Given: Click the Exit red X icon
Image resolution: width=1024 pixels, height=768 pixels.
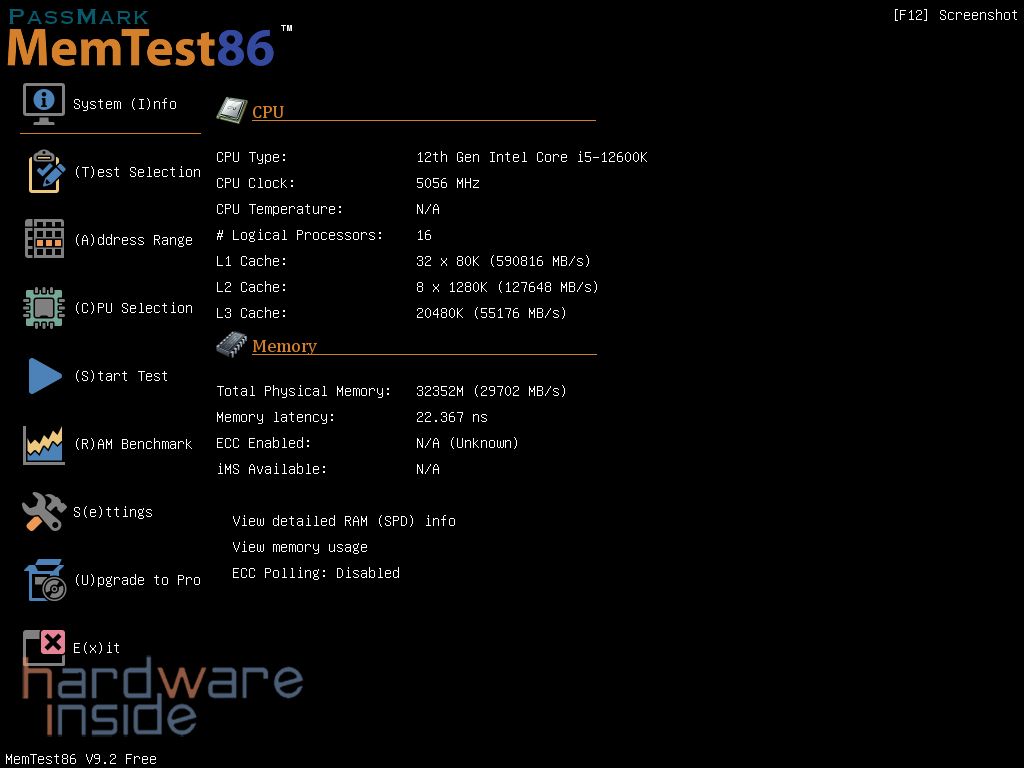Looking at the screenshot, I should pyautogui.click(x=44, y=647).
